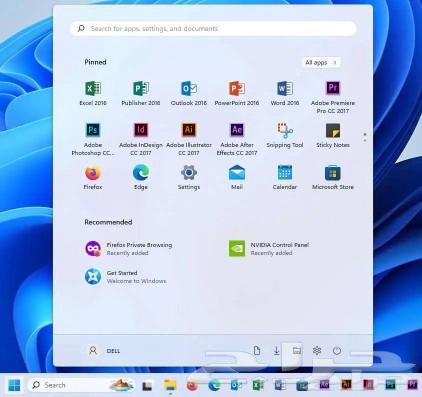Open the Downloads folder shortcut in the Start footer

(x=276, y=351)
